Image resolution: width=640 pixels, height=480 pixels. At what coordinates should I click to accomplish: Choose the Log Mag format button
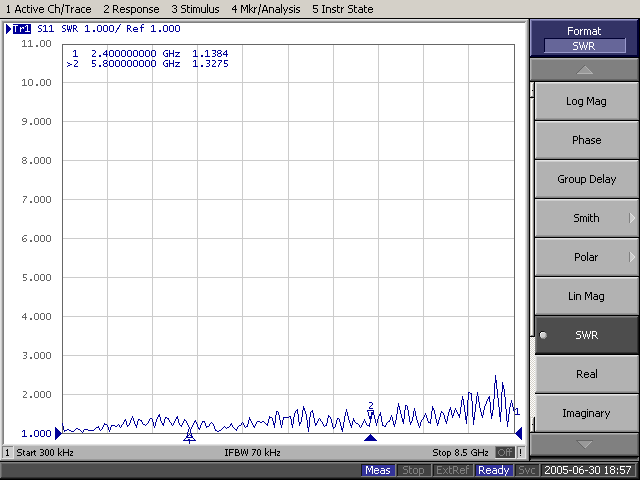(587, 101)
